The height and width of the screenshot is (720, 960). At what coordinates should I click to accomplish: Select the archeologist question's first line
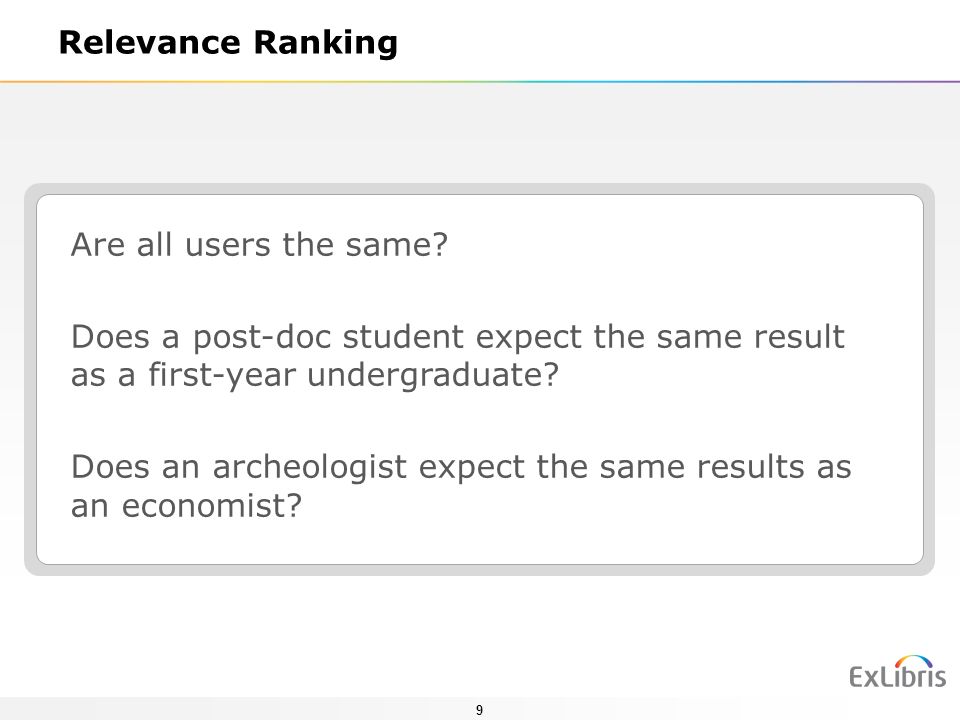point(461,467)
